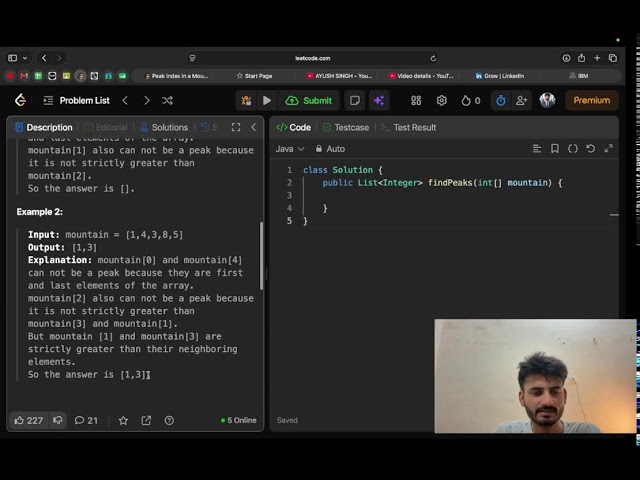Viewport: 640px width, 480px height.
Task: Go to next problem arrow
Action: point(147,100)
